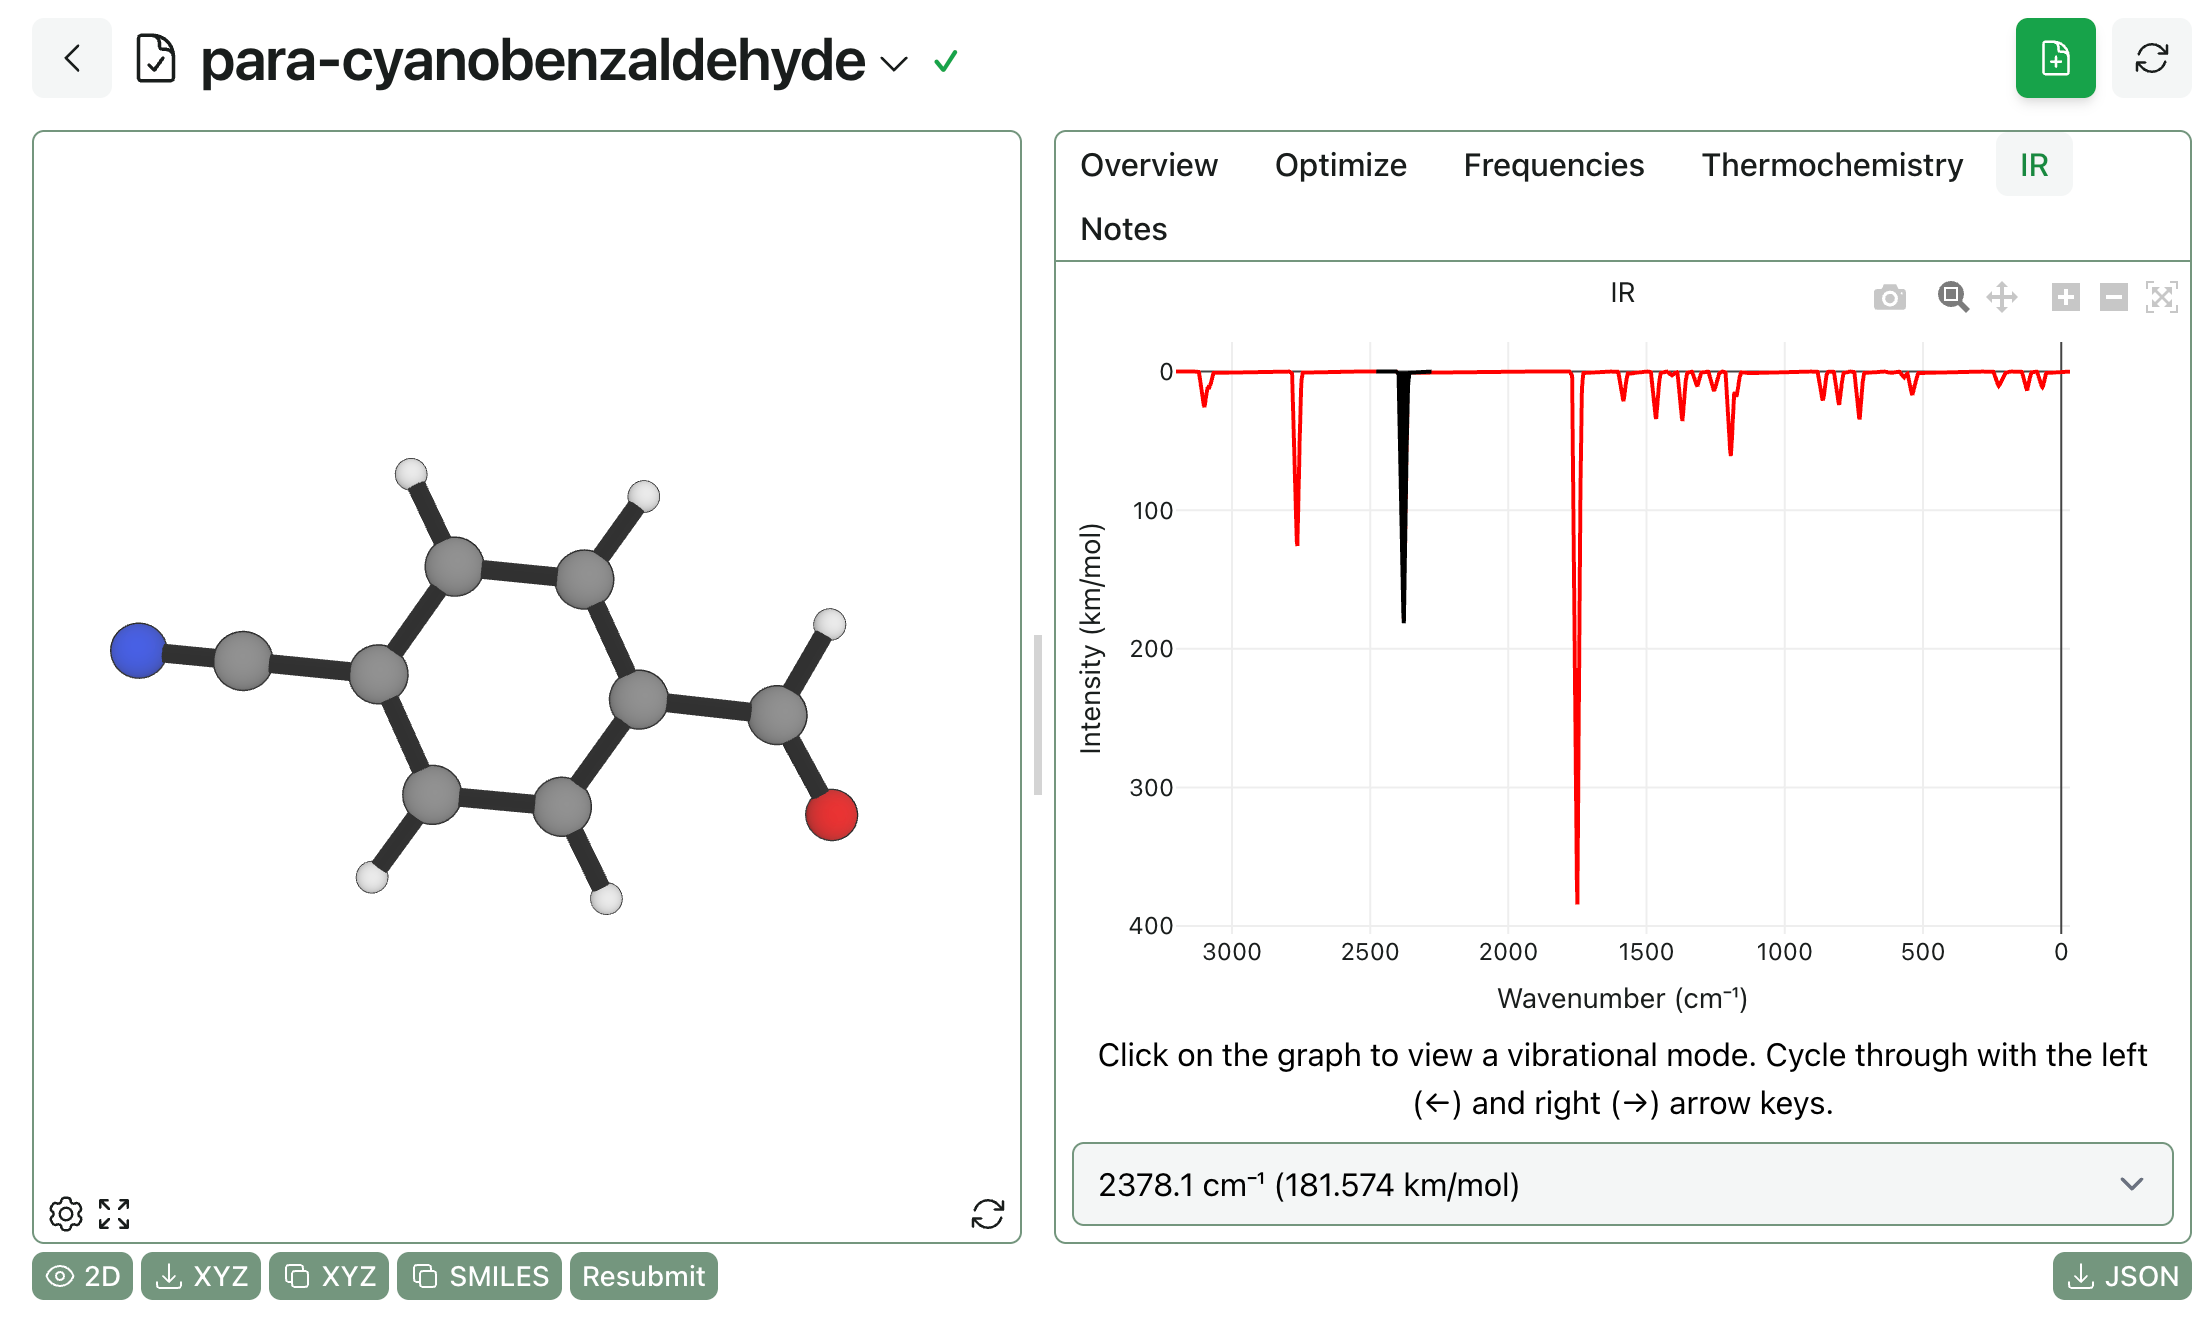
Task: Create a new document with the green icon
Action: point(2055,58)
